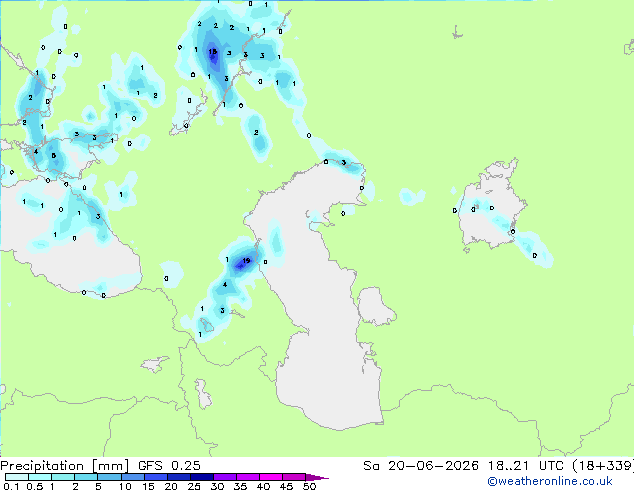Viewport: 634px width, 490px height.
Task: Click the 'Precipitation [mm]' title text
Action: click(x=65, y=466)
